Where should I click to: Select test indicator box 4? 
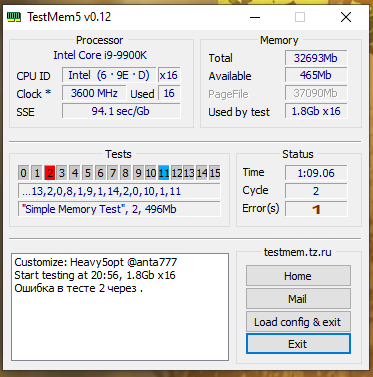(75, 173)
